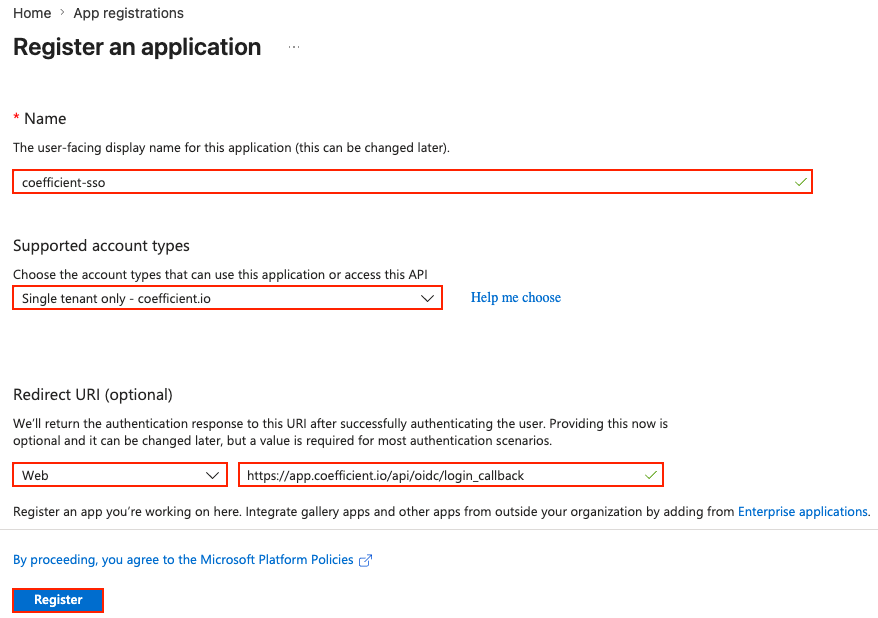Open the ellipsis more options menu
The width and height of the screenshot is (878, 618).
(x=294, y=48)
